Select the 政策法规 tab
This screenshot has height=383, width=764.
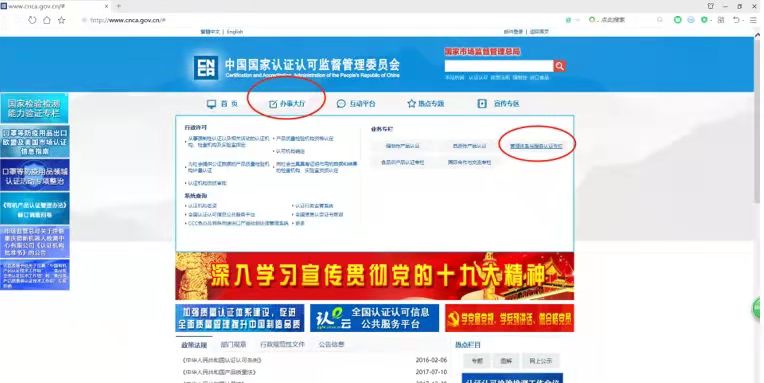pos(194,345)
